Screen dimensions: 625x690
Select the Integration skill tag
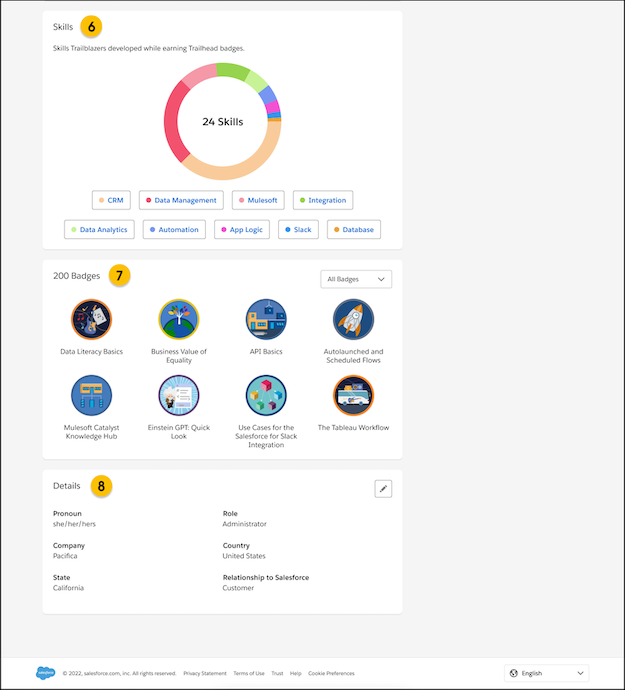tap(323, 200)
